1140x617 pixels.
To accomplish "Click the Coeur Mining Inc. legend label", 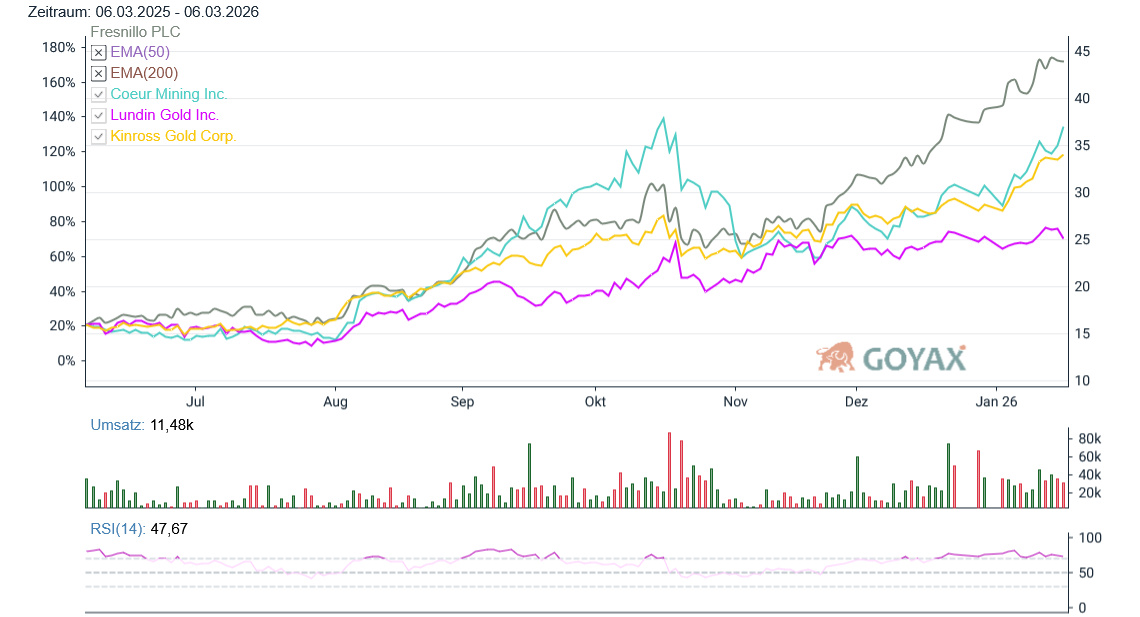I will 168,94.
